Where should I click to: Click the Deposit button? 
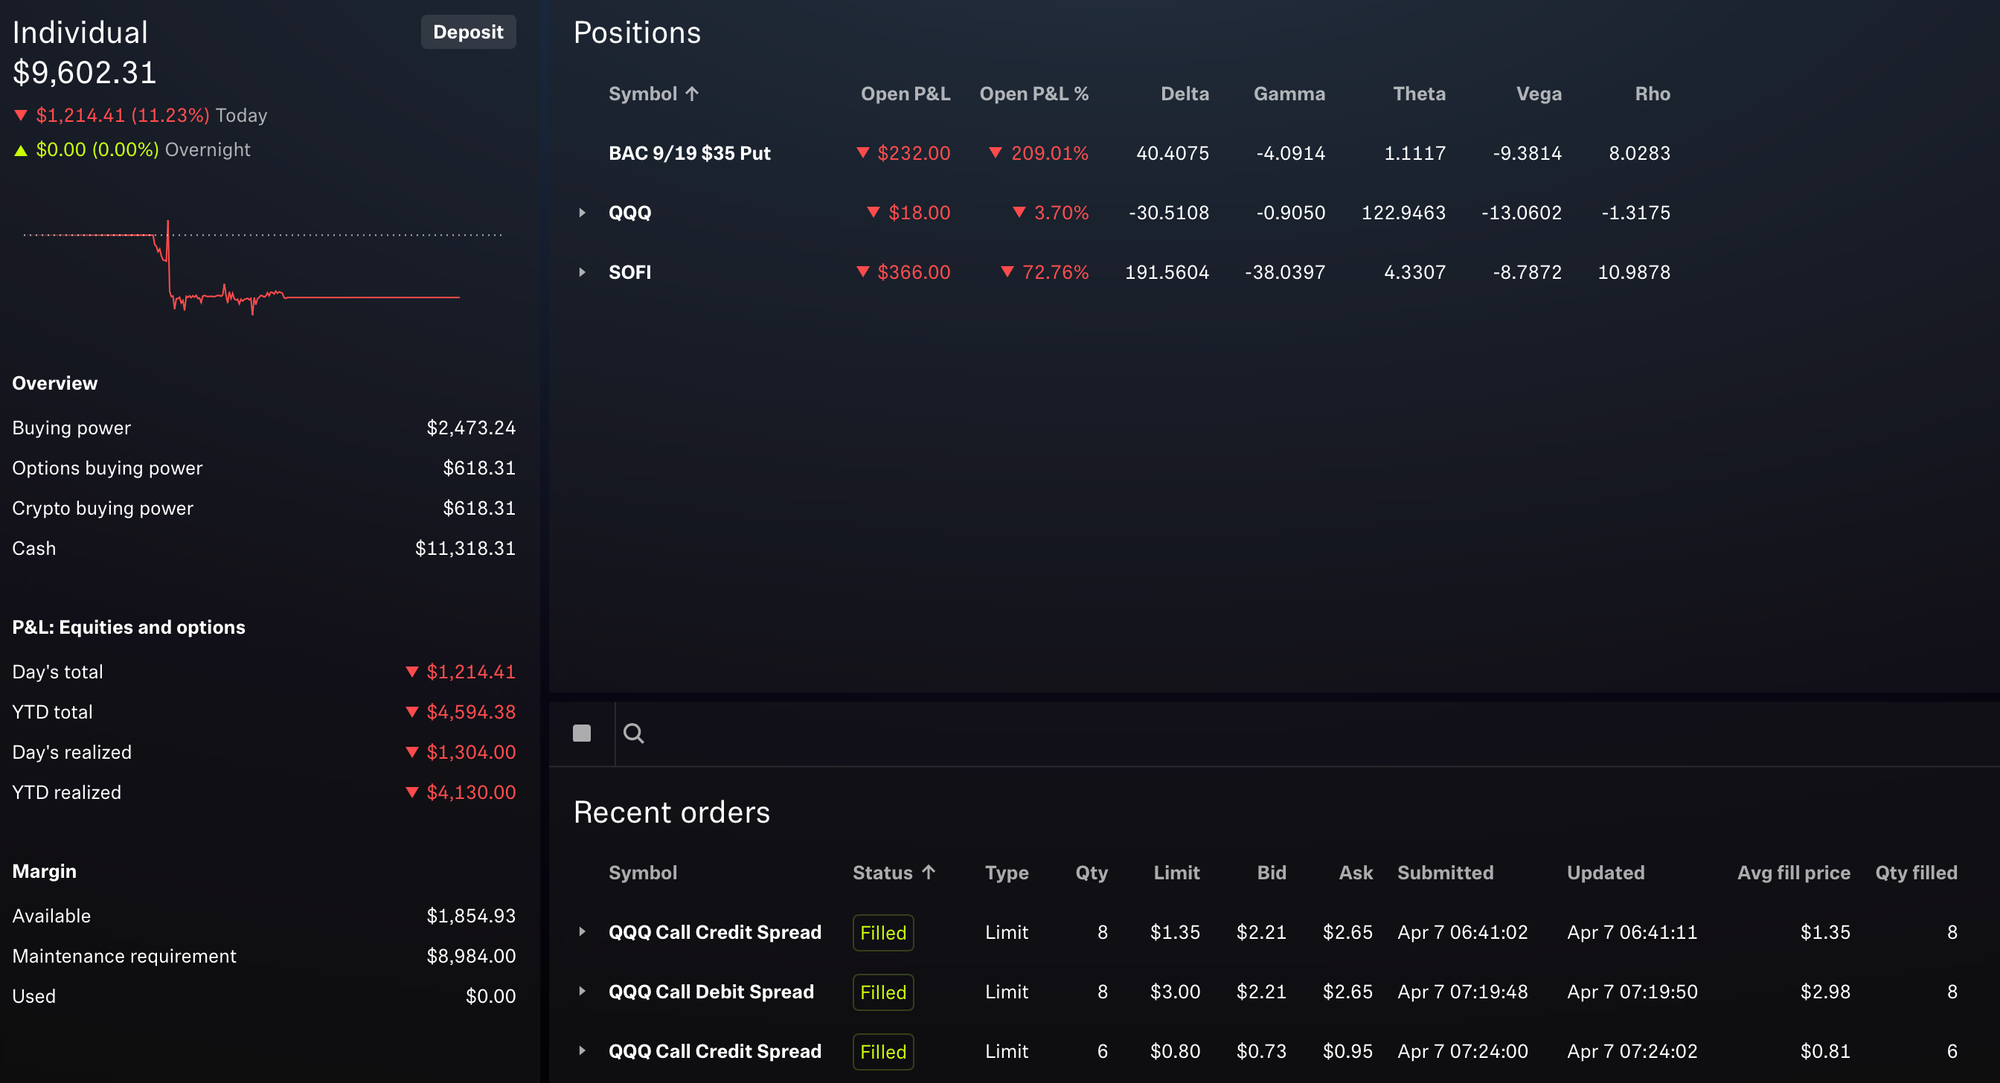click(468, 32)
